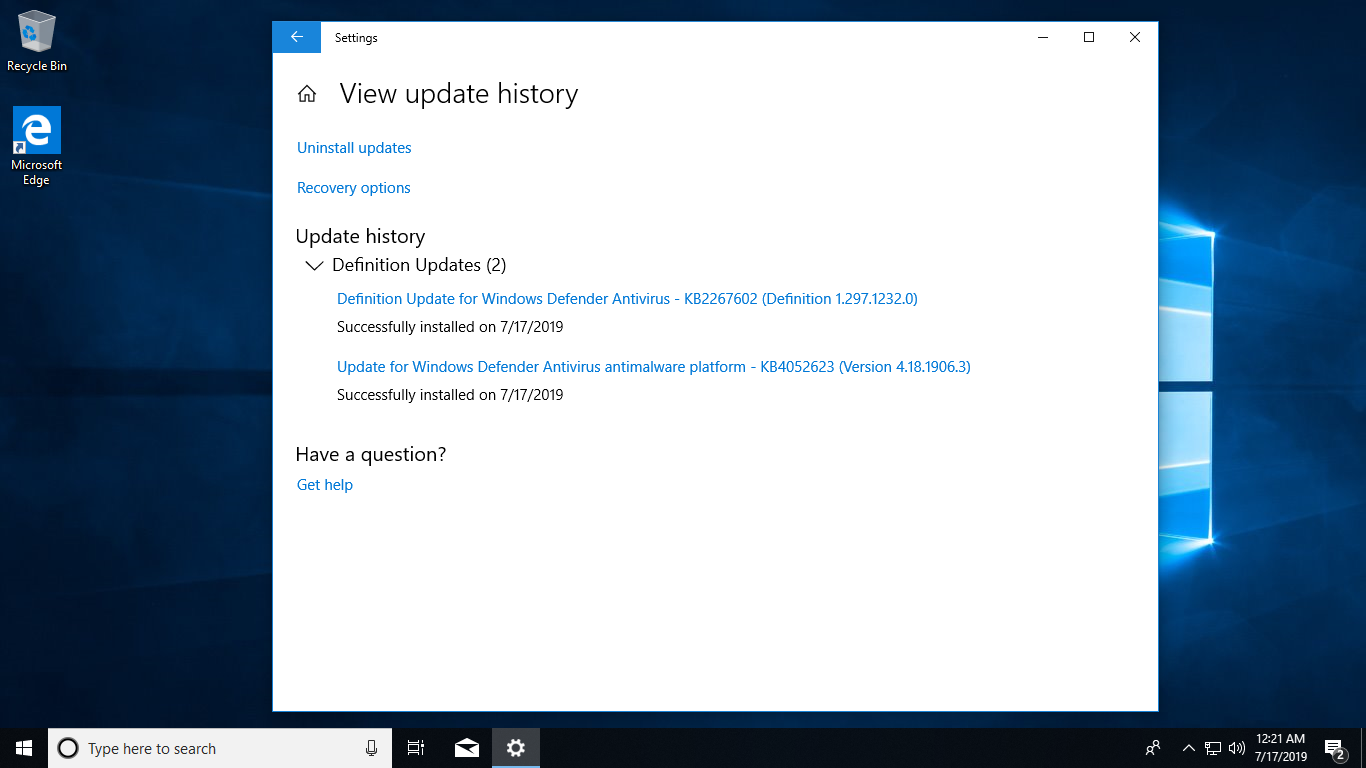Viewport: 1366px width, 768px height.
Task: Open KB2267602 Definition Update link
Action: [x=627, y=299]
